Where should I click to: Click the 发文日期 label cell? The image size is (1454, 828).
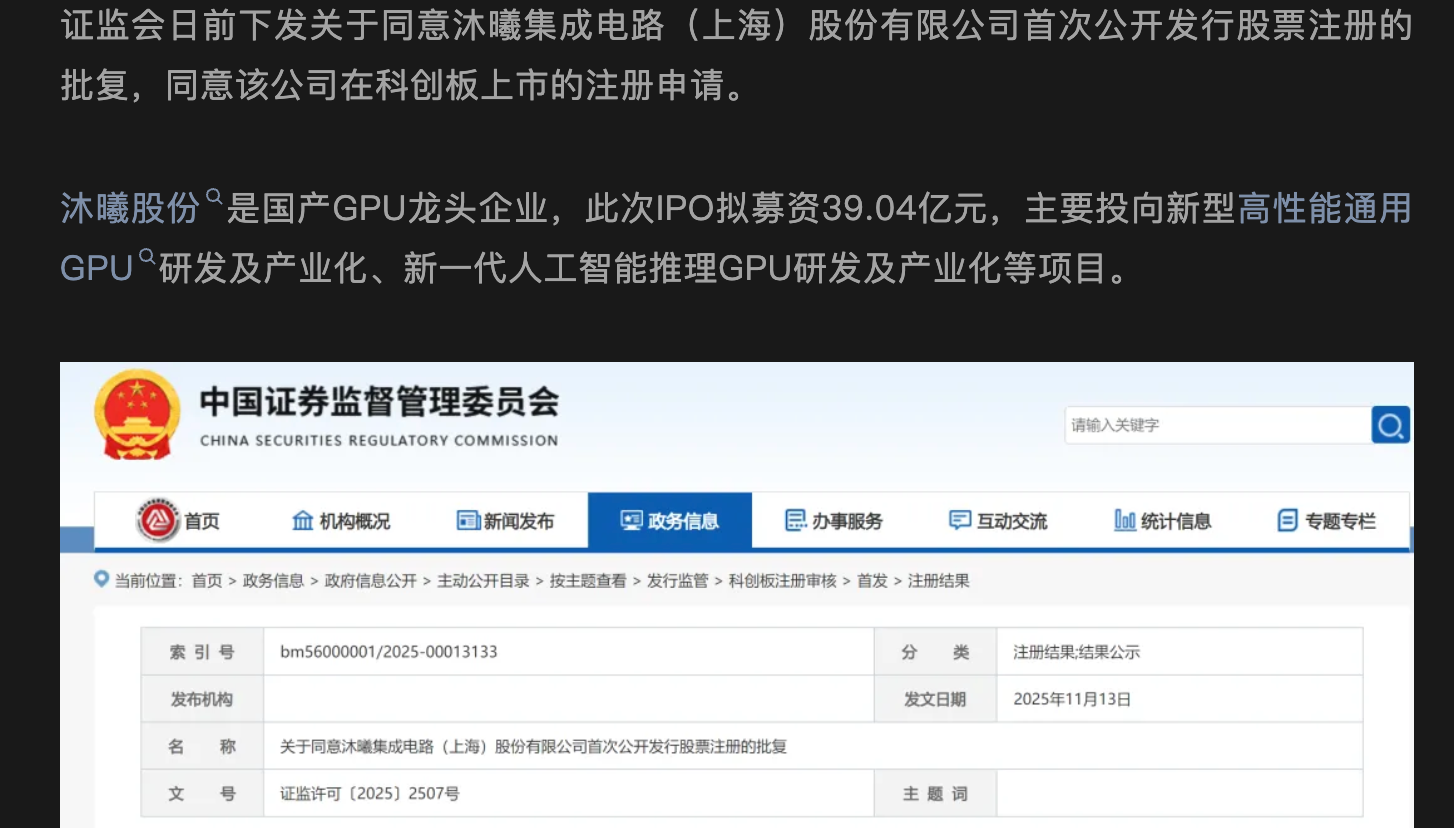click(x=936, y=699)
